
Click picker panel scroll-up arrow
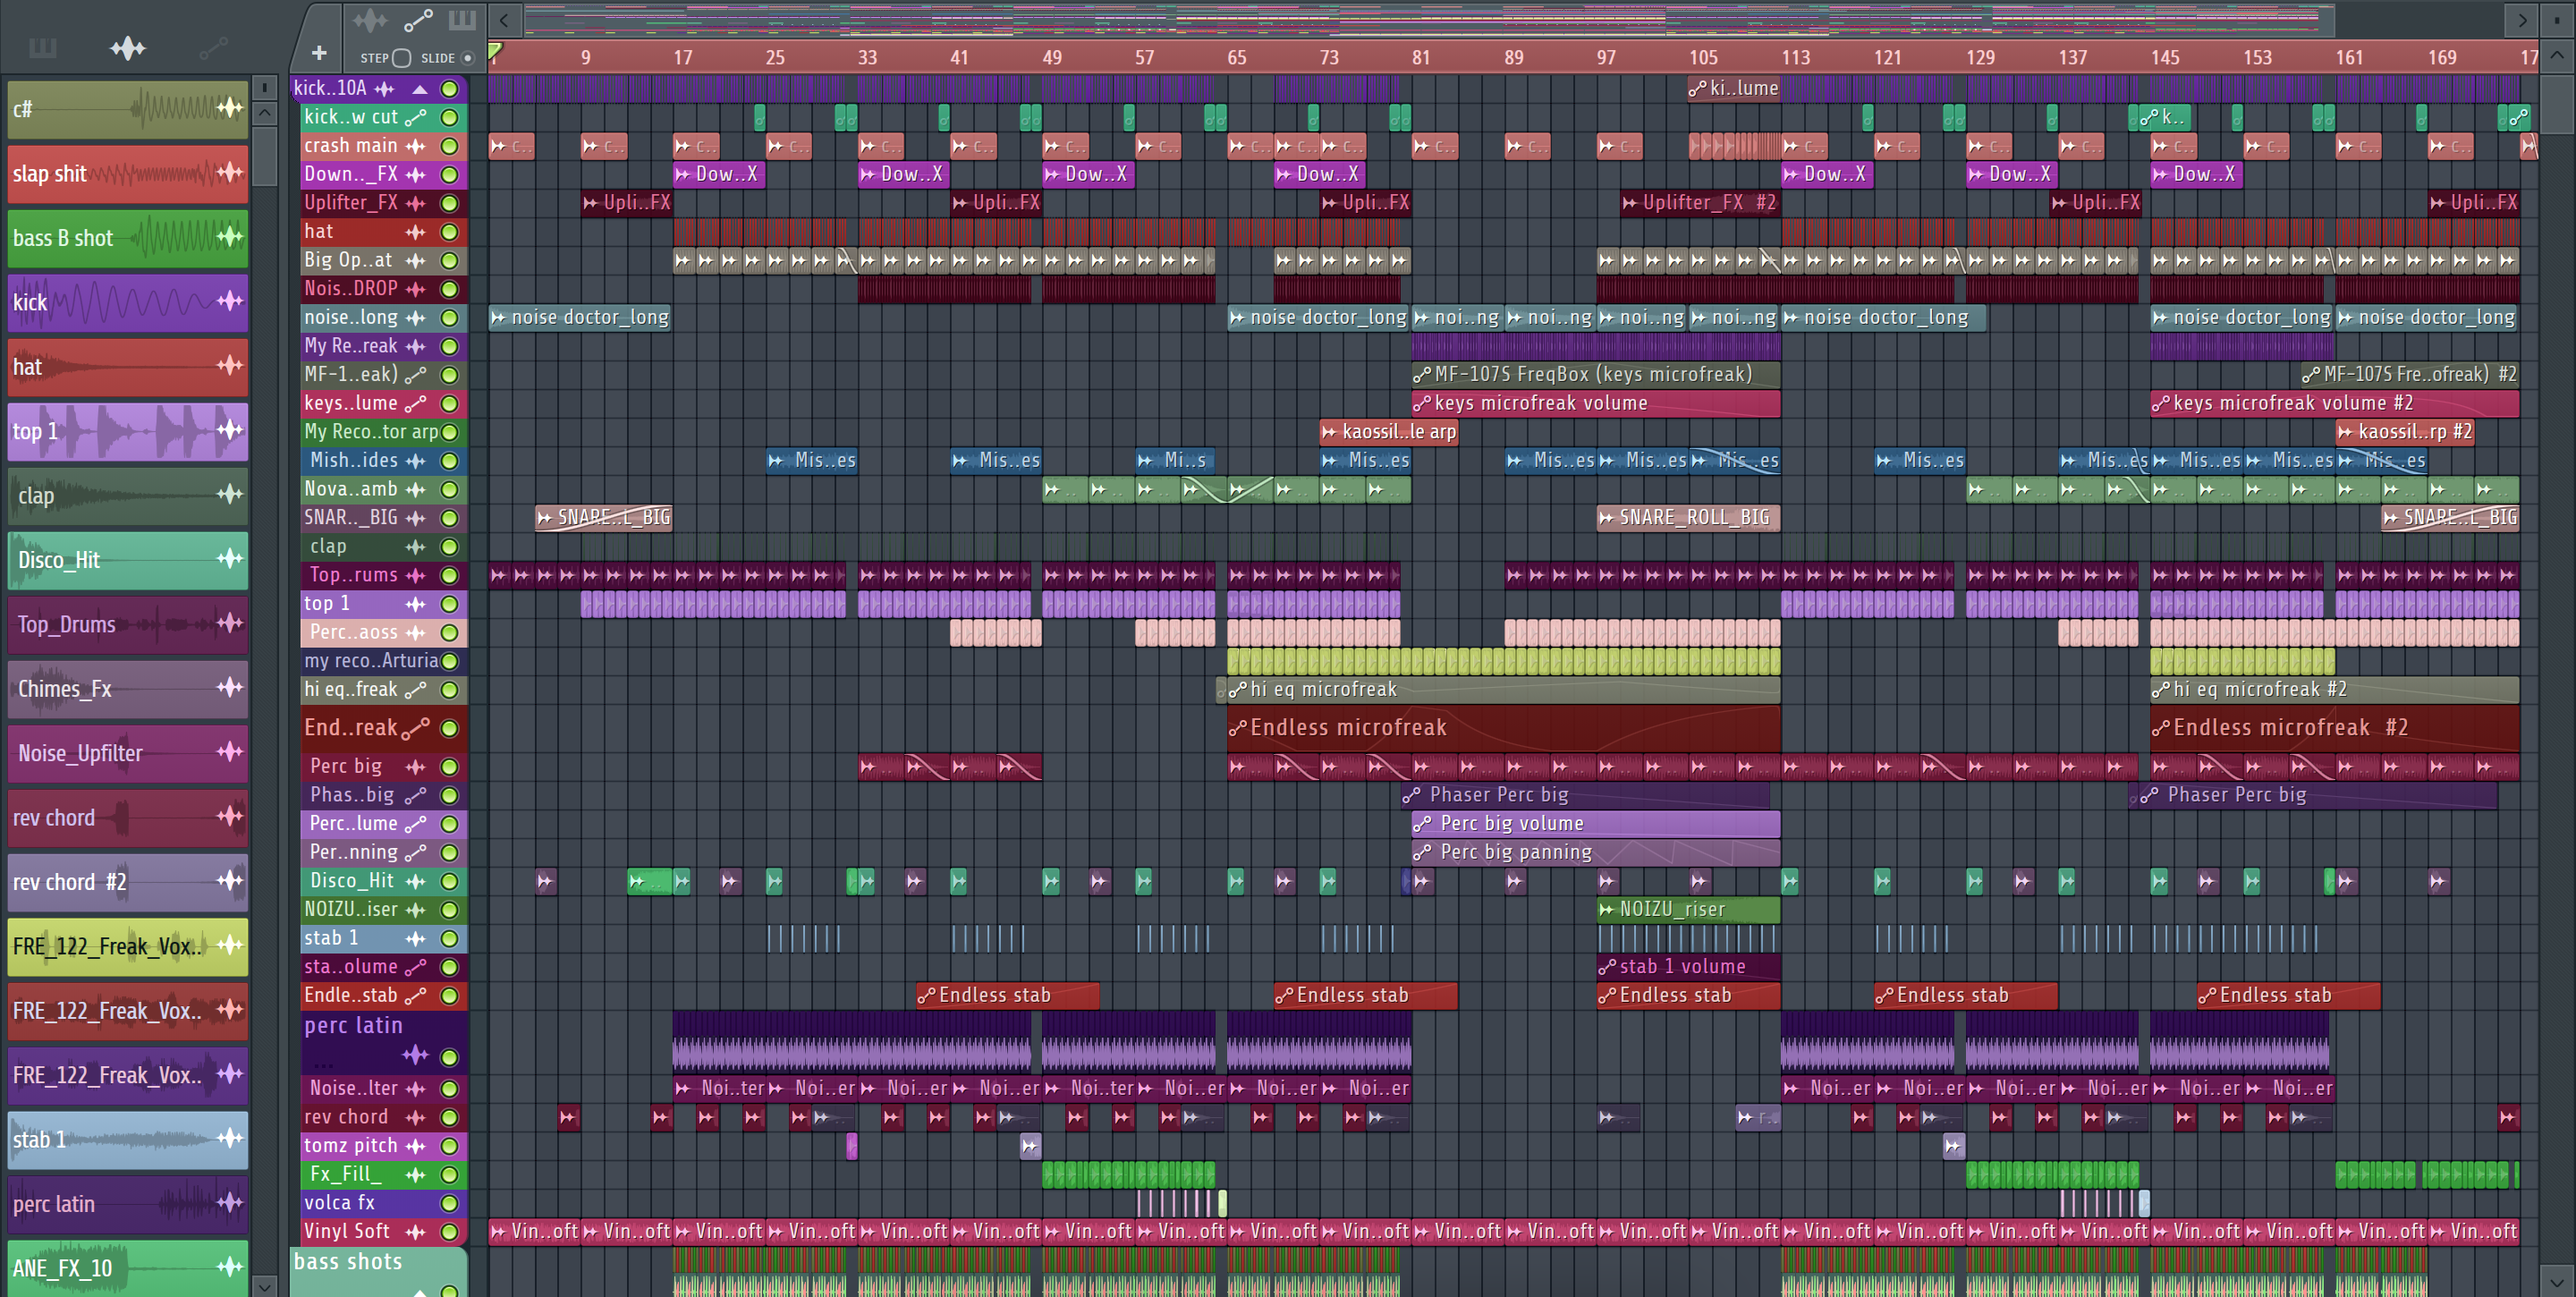click(264, 113)
